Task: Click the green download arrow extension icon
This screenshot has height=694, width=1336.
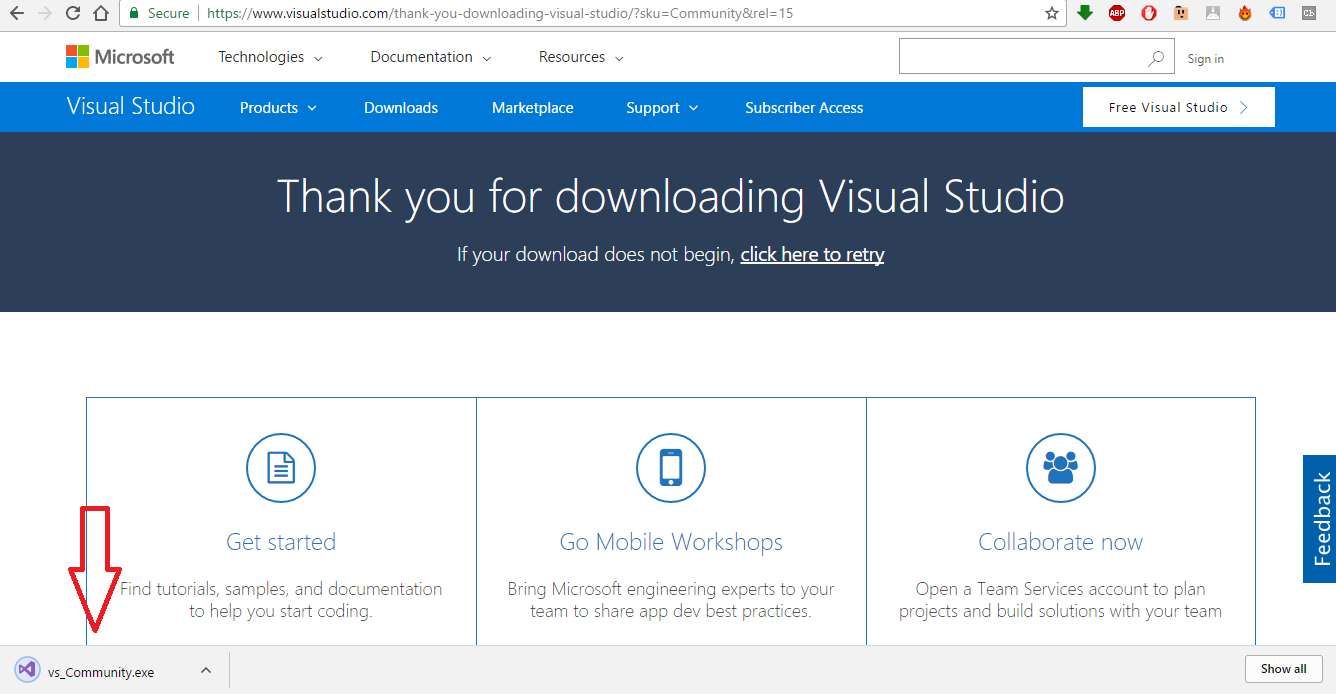Action: pyautogui.click(x=1085, y=13)
